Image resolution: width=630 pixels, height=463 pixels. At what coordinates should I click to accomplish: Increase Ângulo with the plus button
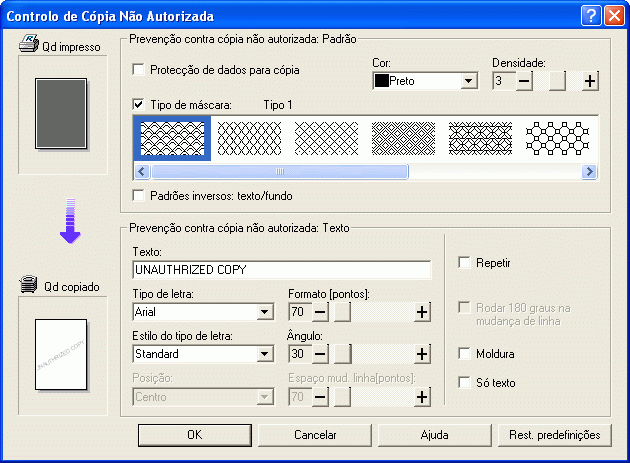(x=422, y=354)
